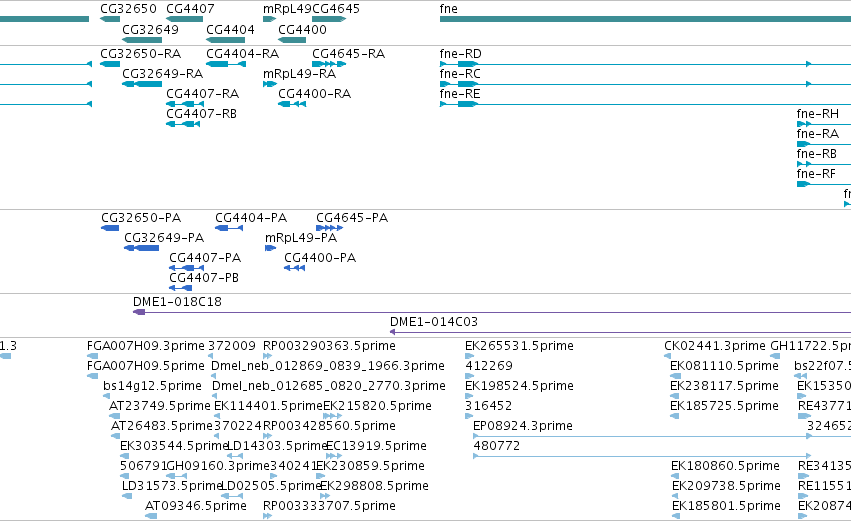Select EST CK02441.3prime
Viewport: 851px width, 521px height.
pyautogui.click(x=715, y=346)
